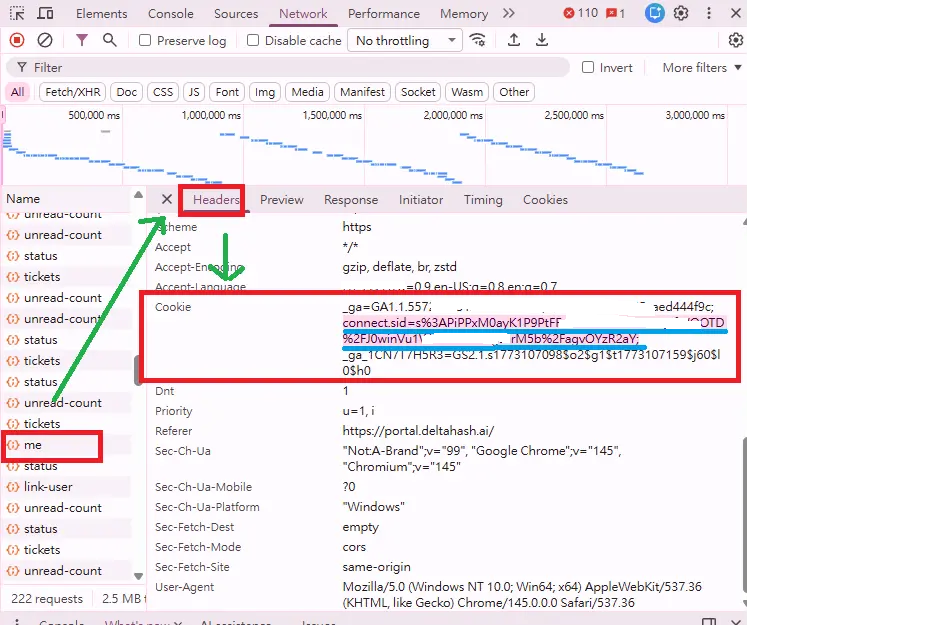The height and width of the screenshot is (625, 934).
Task: Check the Disable cache option
Action: coord(253,41)
